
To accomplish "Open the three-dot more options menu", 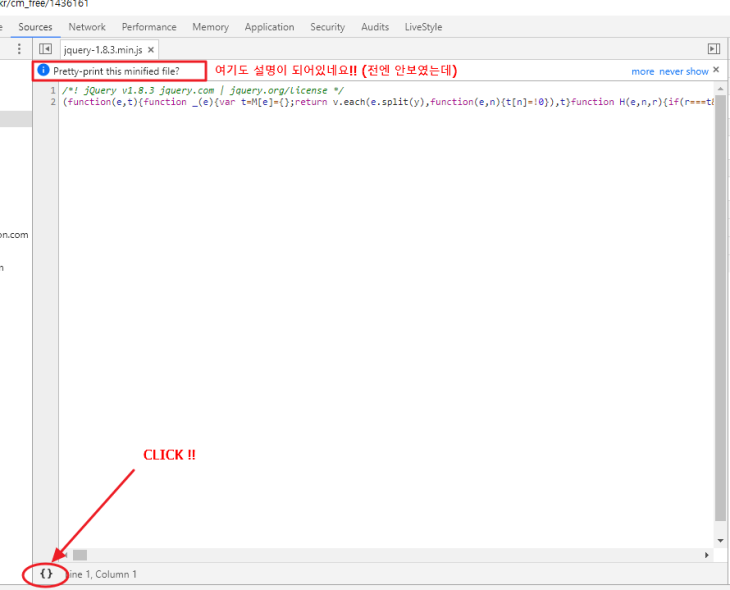I will (x=19, y=49).
